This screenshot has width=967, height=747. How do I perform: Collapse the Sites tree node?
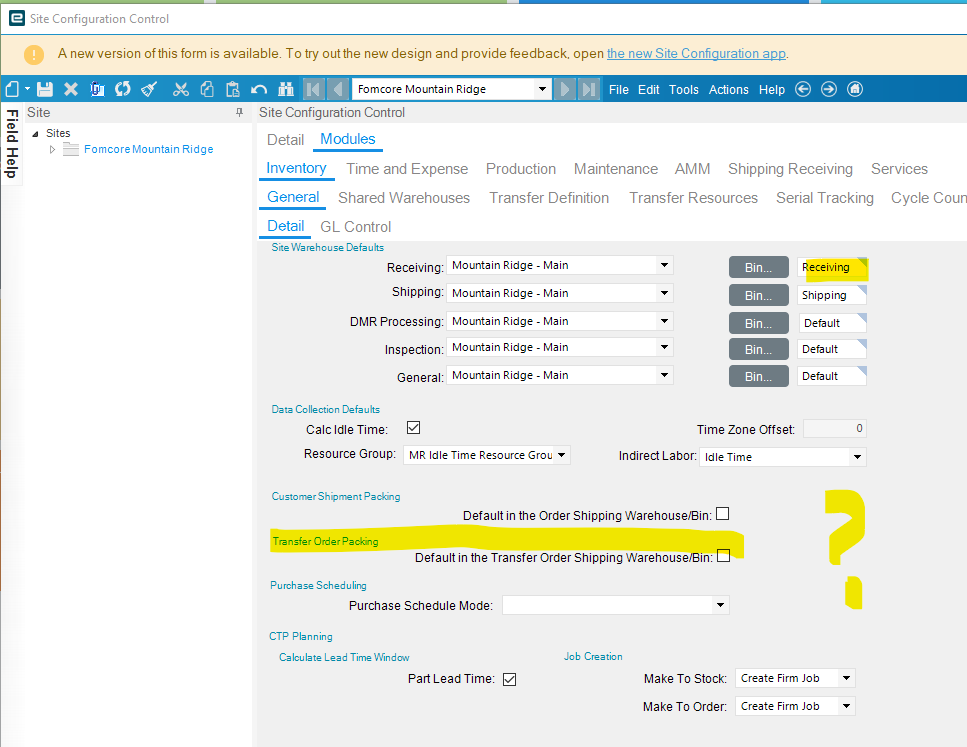point(35,134)
